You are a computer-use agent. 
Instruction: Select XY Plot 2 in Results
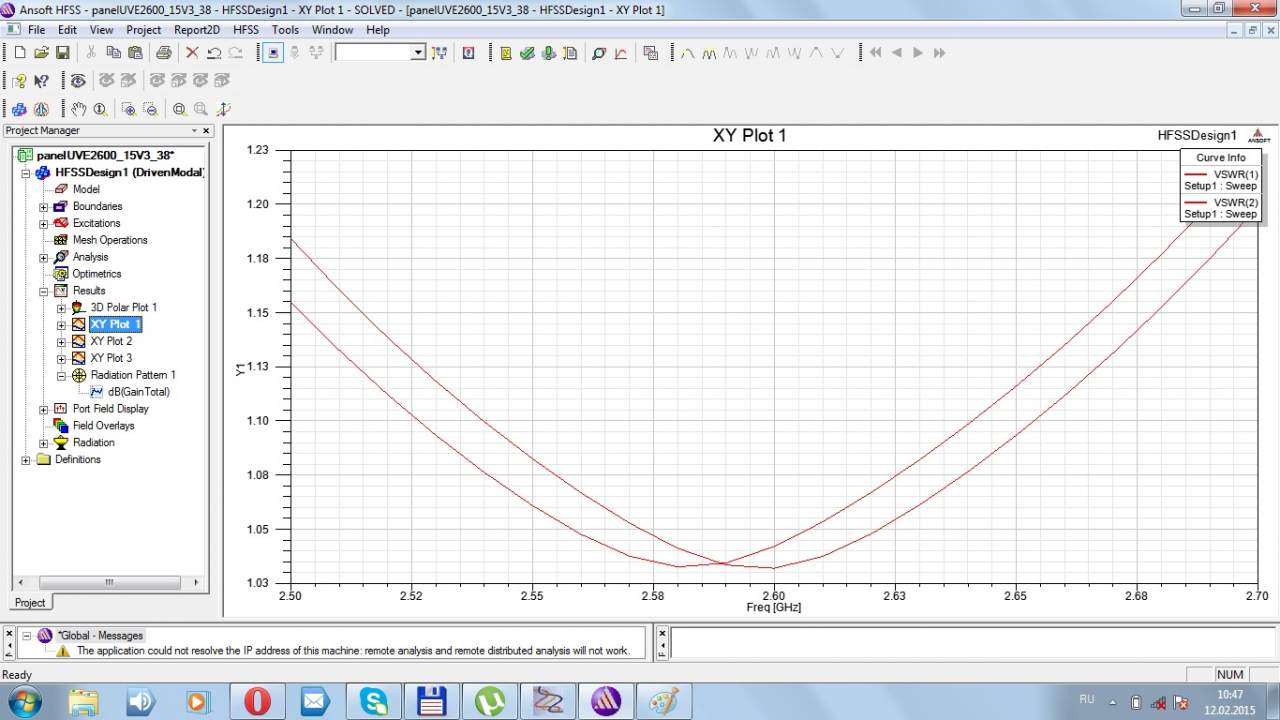111,341
